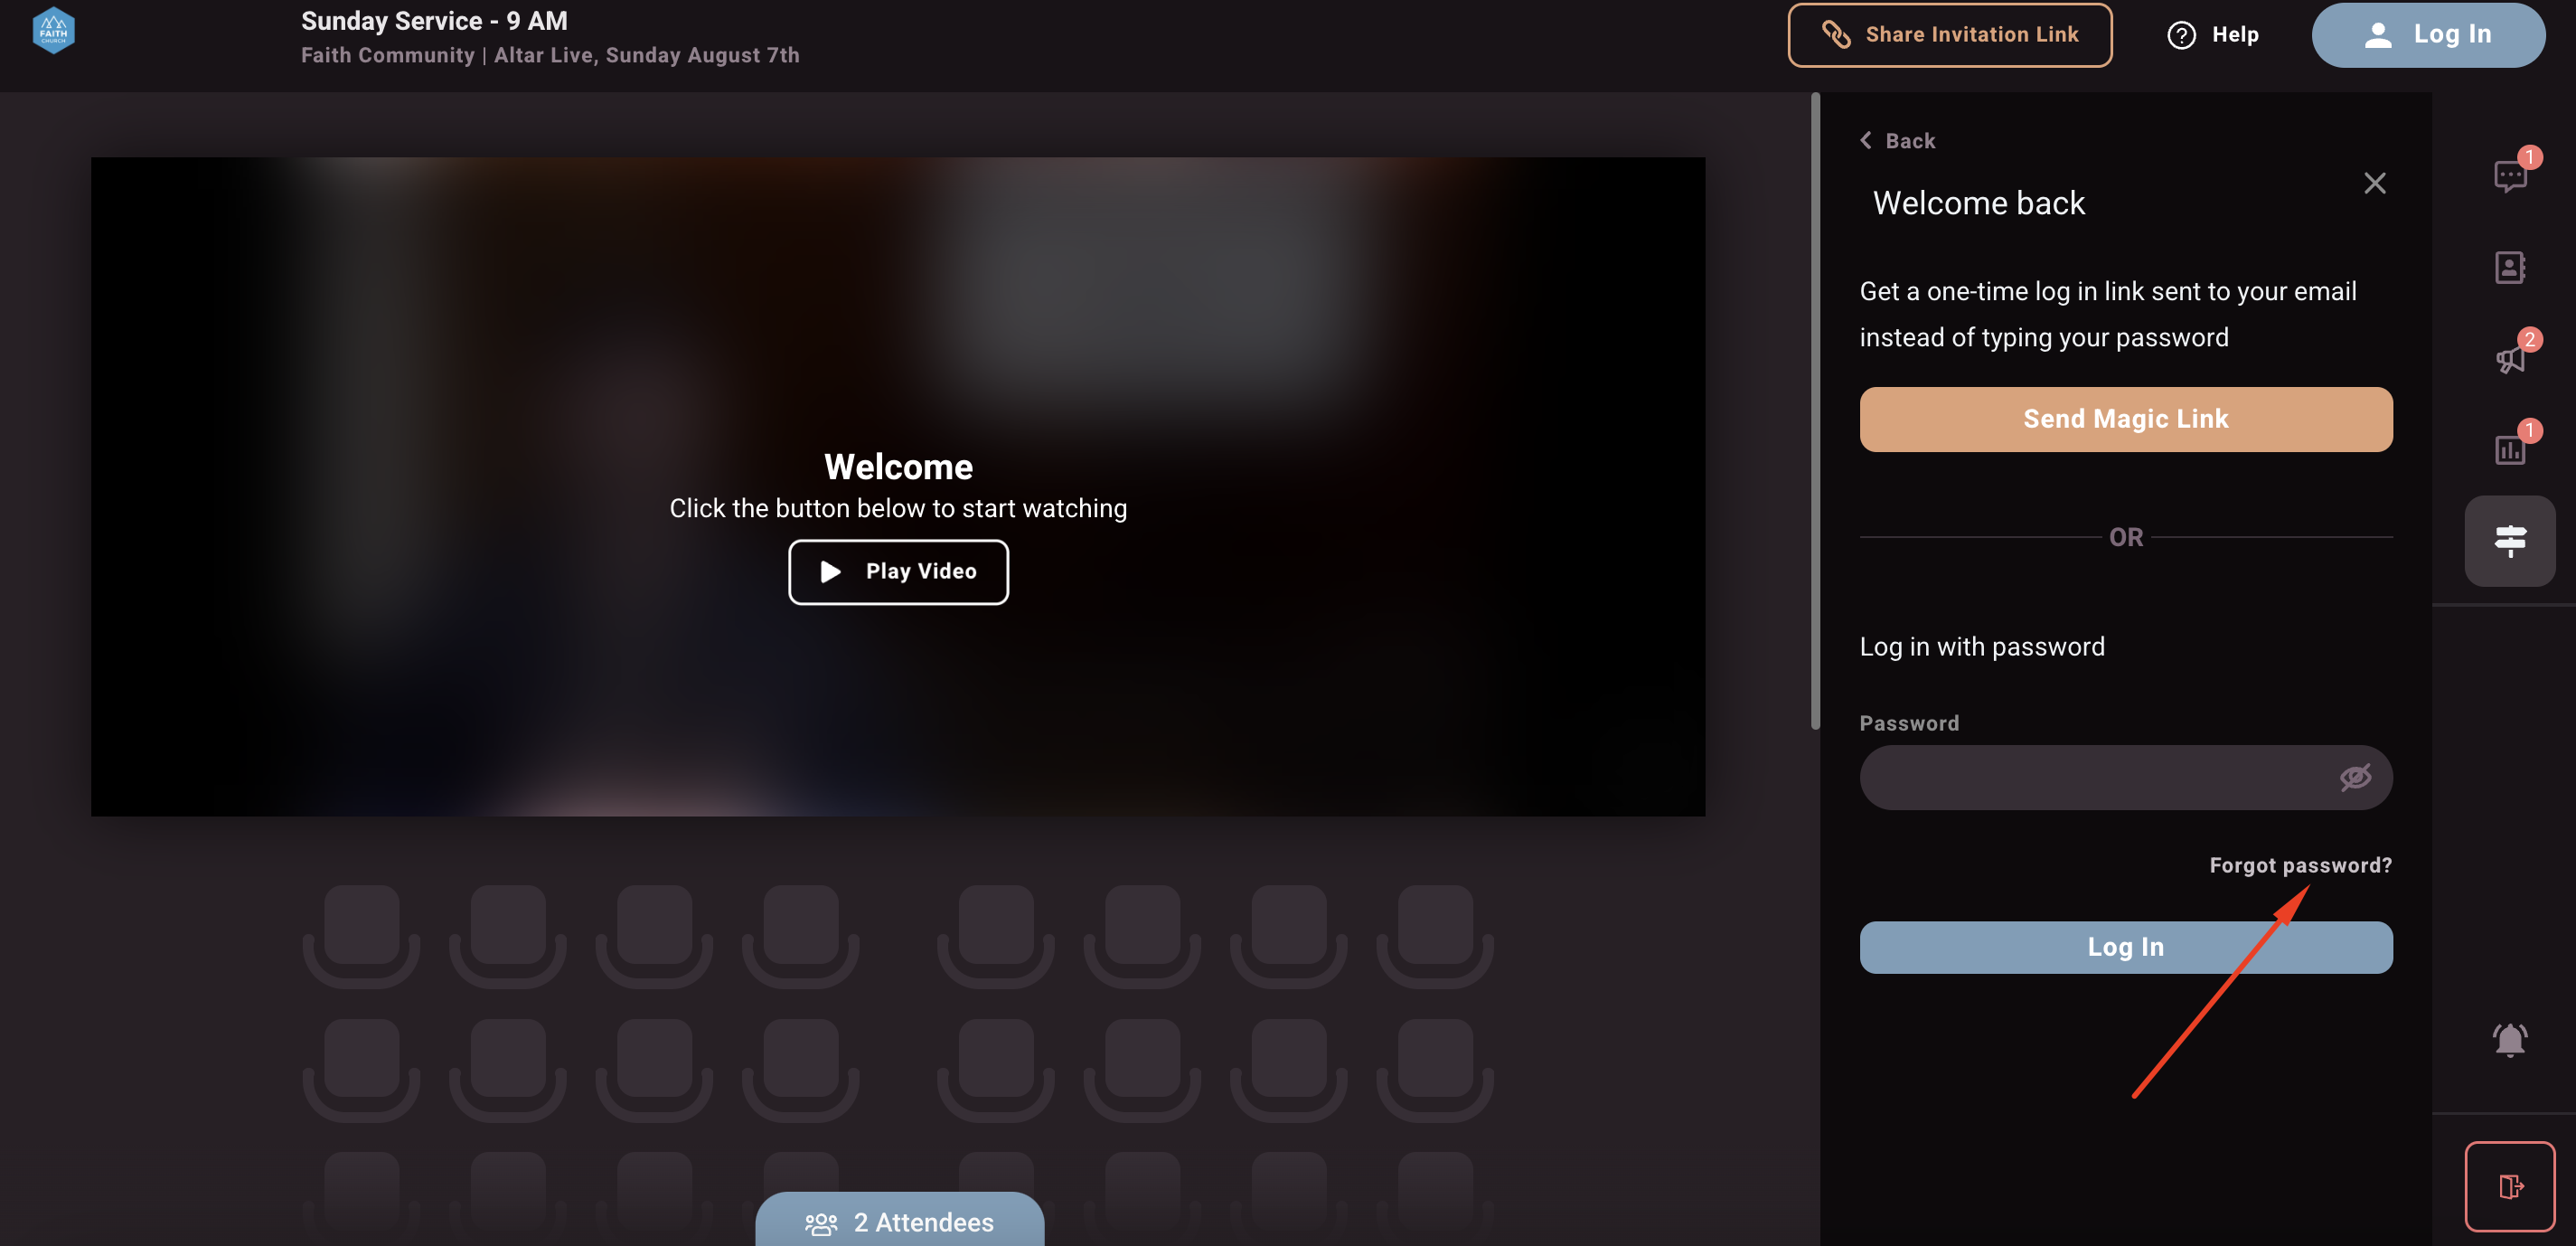This screenshot has height=1246, width=2576.
Task: Open the chat icon in the sidebar
Action: [2509, 176]
